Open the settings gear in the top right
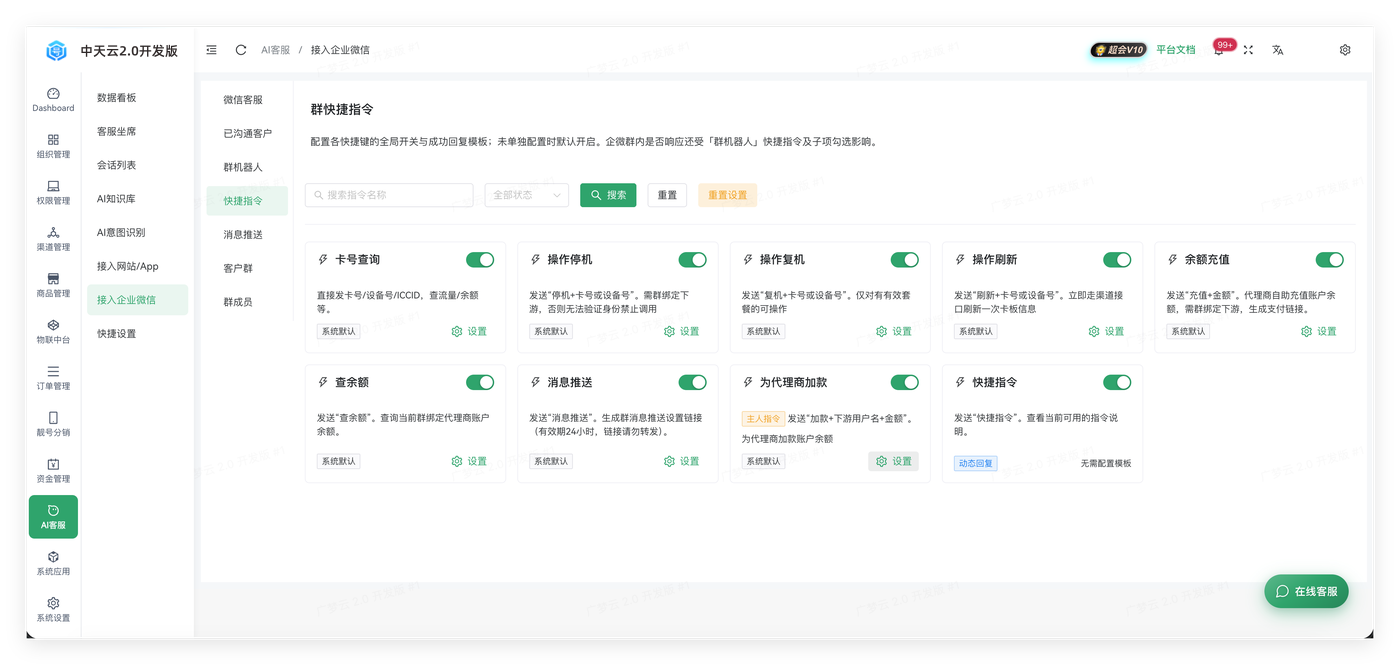This screenshot has width=1400, height=665. point(1345,50)
